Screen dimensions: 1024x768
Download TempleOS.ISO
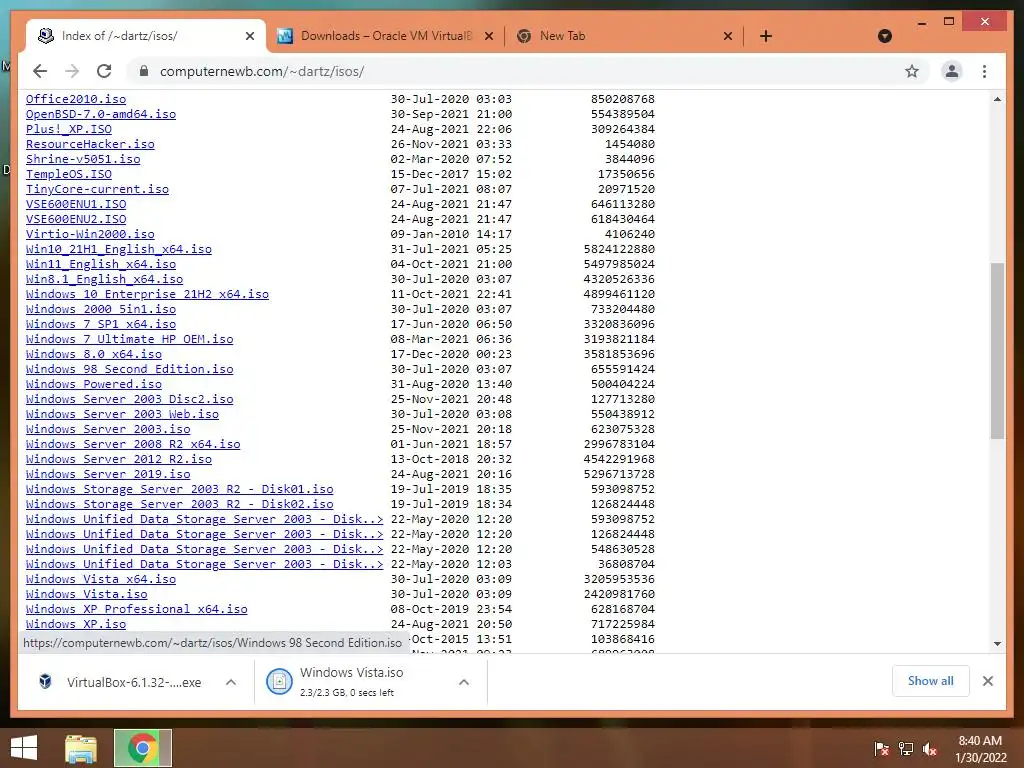[69, 174]
